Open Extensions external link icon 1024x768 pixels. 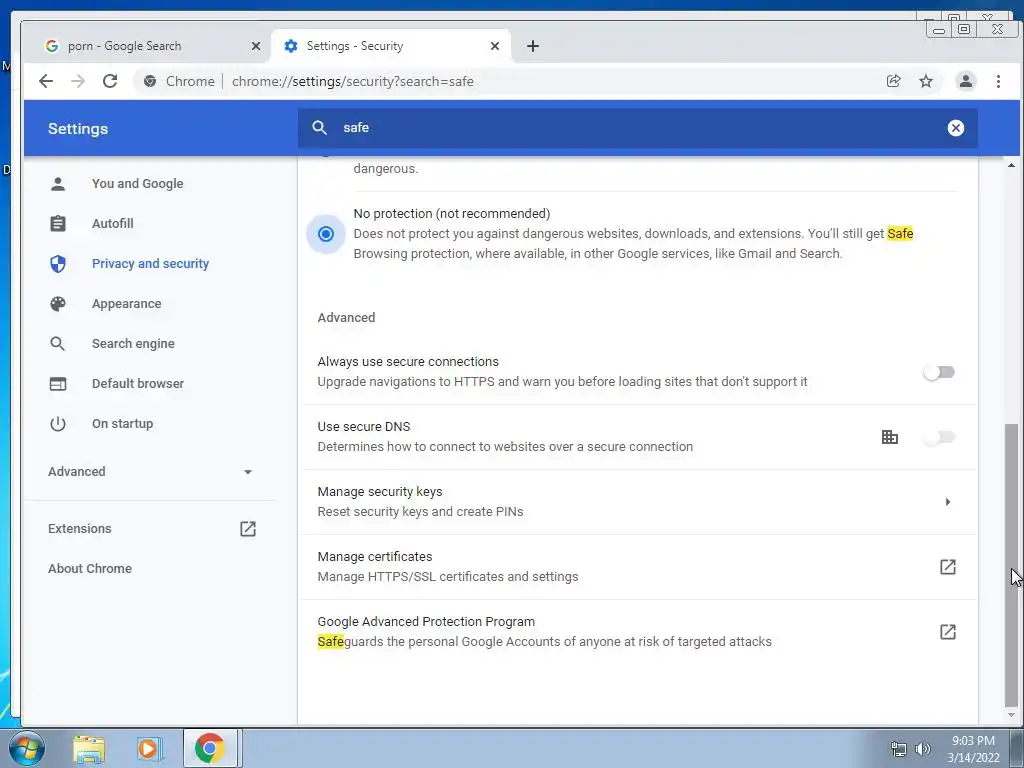[248, 528]
